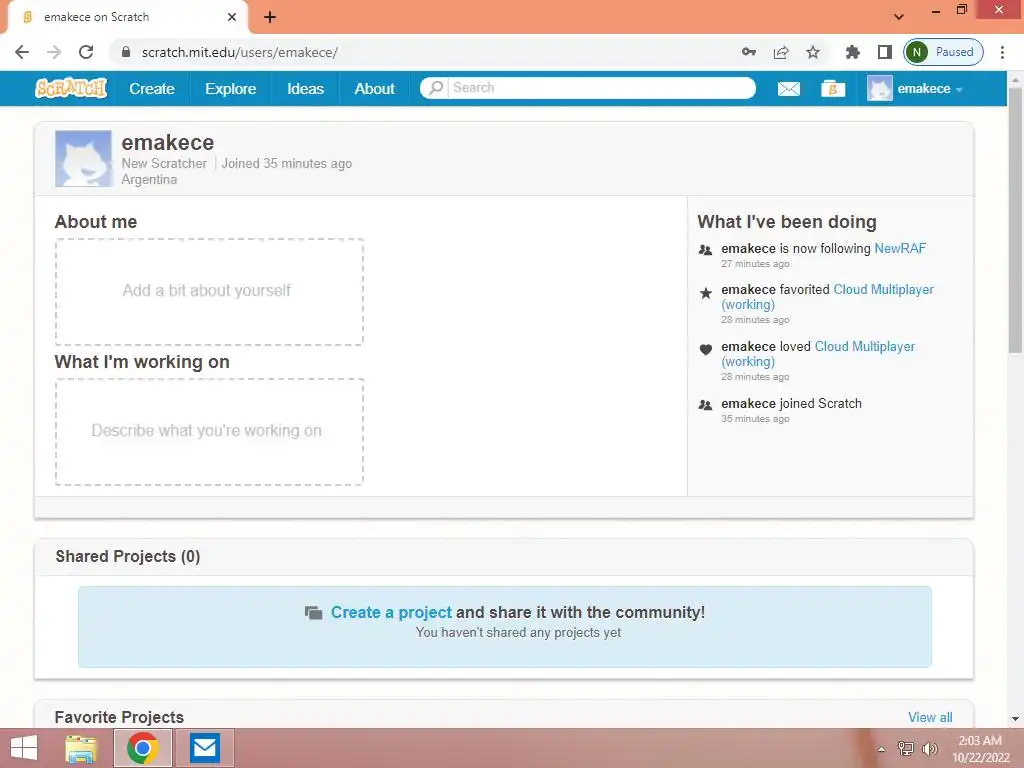Screen dimensions: 1024x768
Task: Open Chrome three-dot menu
Action: [x=1002, y=52]
